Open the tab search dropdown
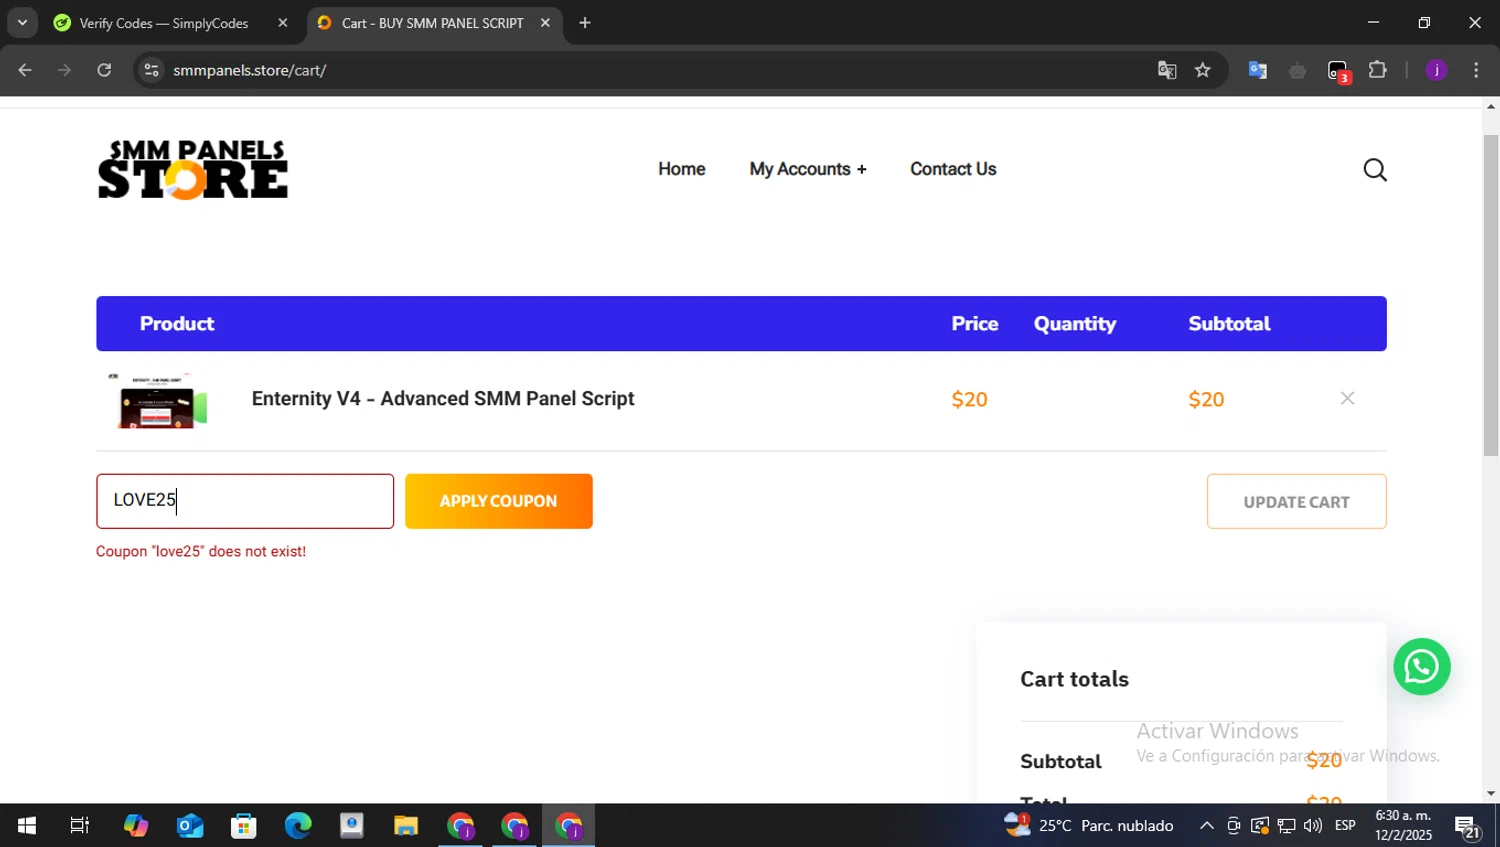1500x847 pixels. coord(22,23)
